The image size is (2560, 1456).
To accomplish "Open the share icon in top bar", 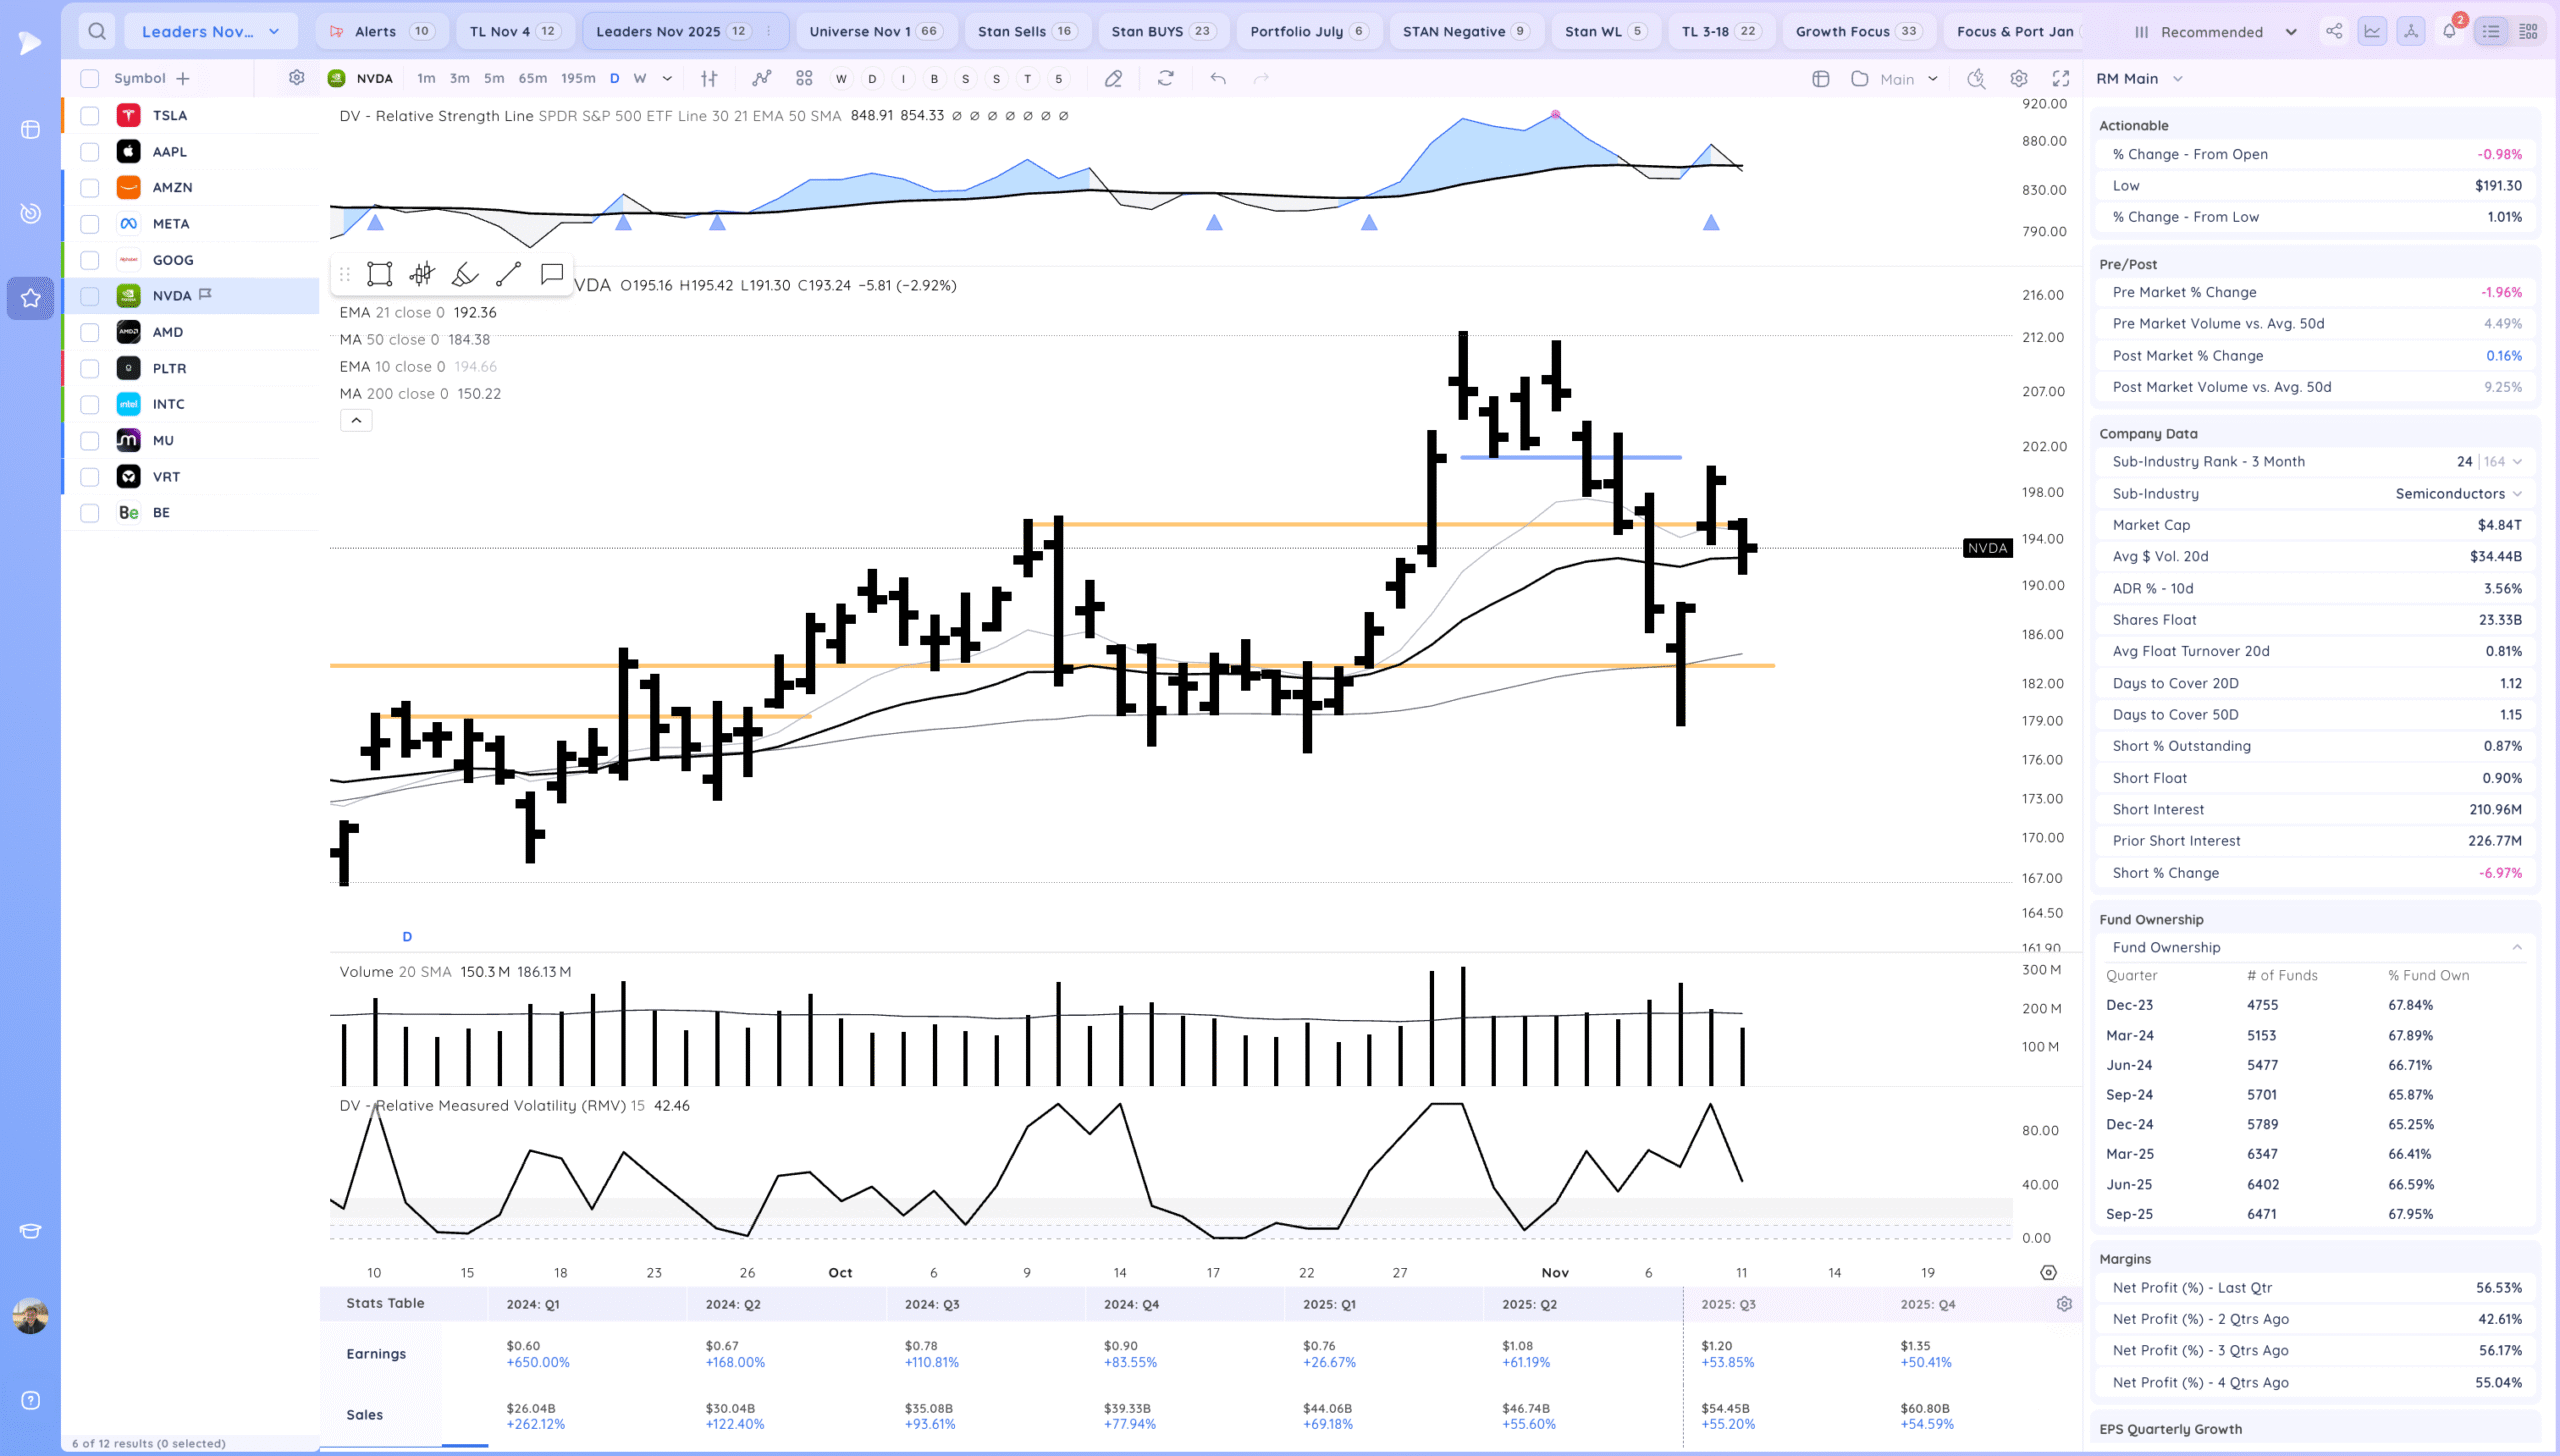I will coord(2334,31).
